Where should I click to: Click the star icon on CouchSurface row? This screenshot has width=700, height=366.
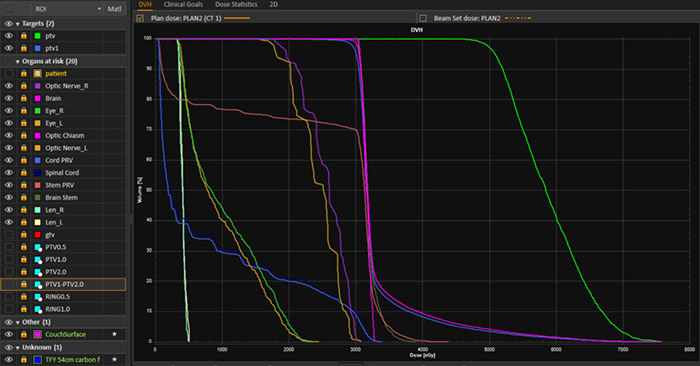tap(114, 334)
